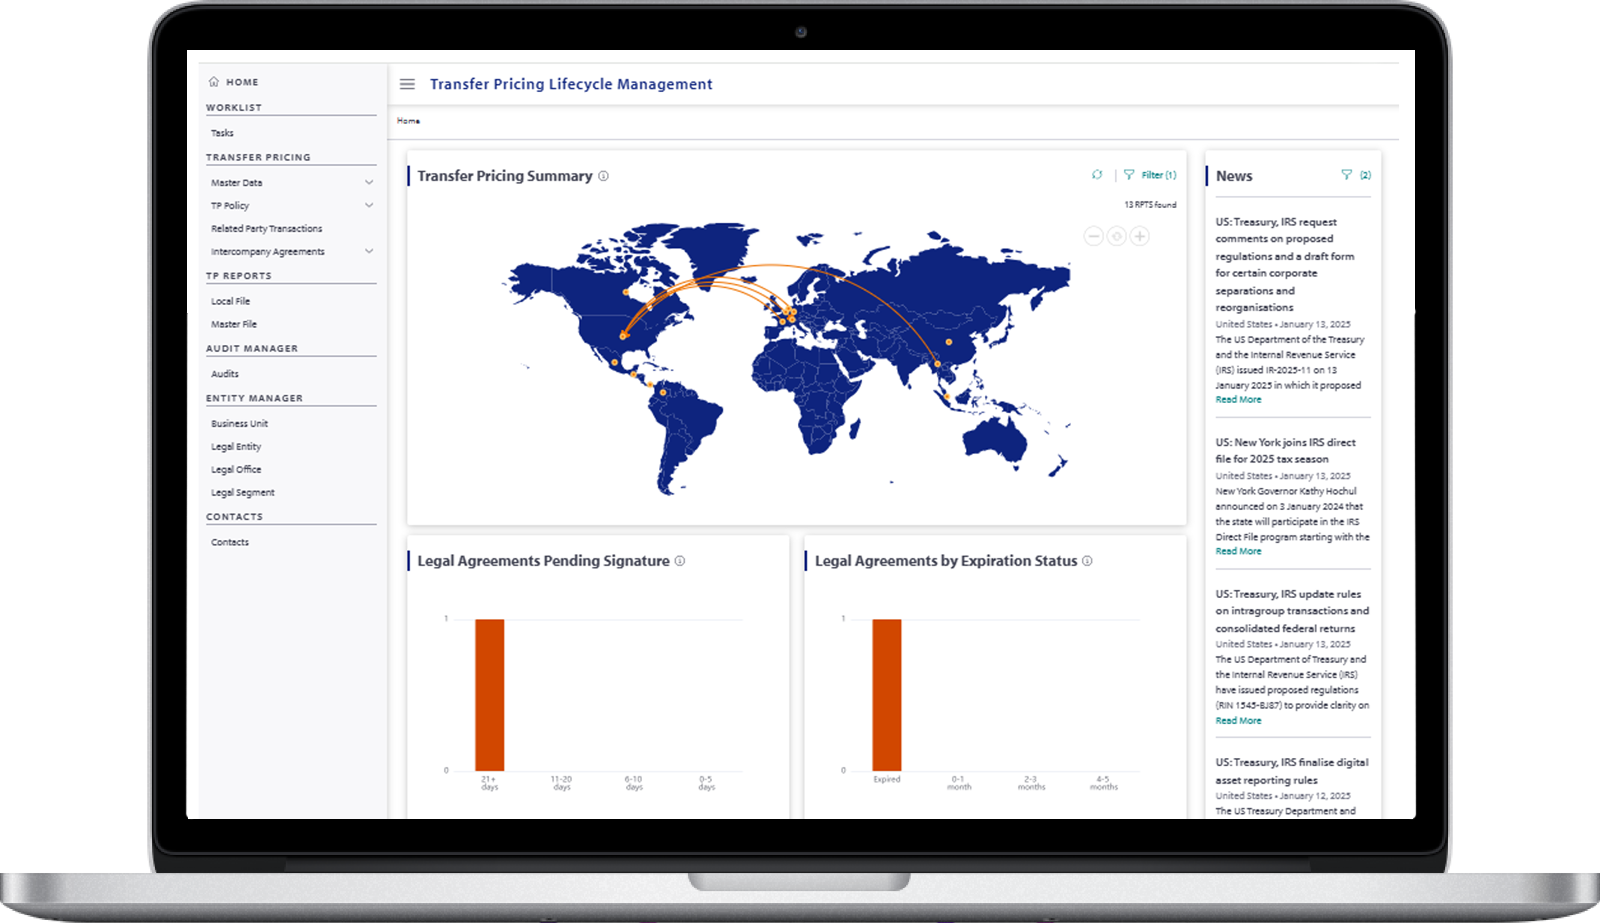Go to Tasks under Worklist
The height and width of the screenshot is (923, 1600).
(222, 133)
